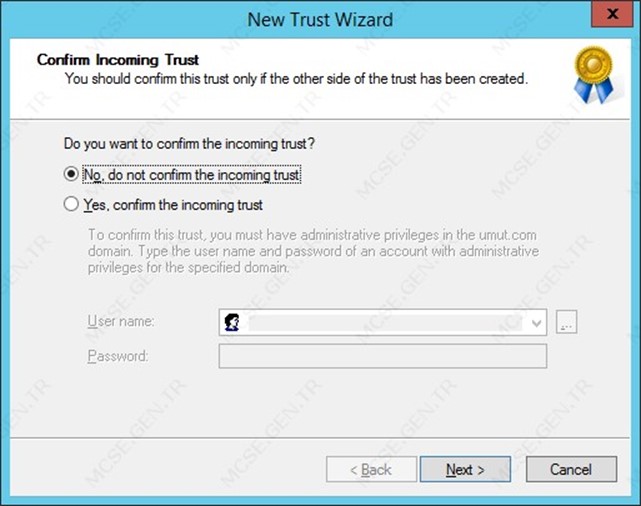Close the New Trust Wizard window
The width and height of the screenshot is (641, 506).
click(612, 14)
